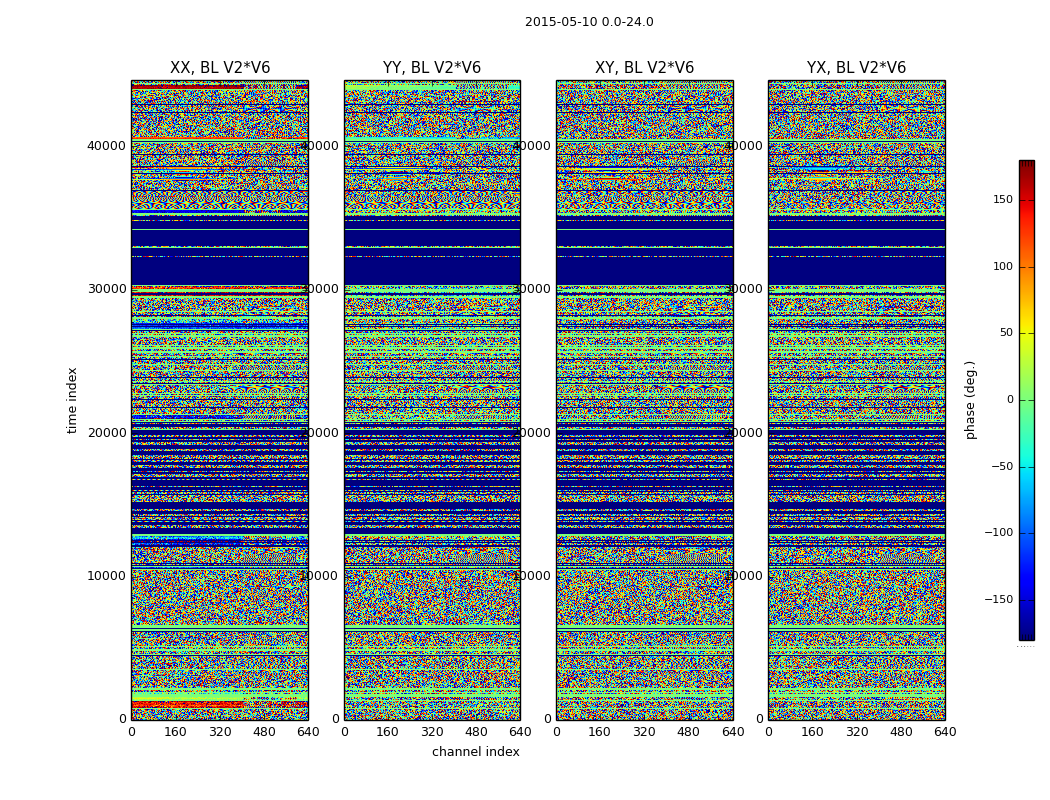Pick the dark red top of colorbar
This screenshot has width=1050, height=800.
pyautogui.click(x=1026, y=165)
